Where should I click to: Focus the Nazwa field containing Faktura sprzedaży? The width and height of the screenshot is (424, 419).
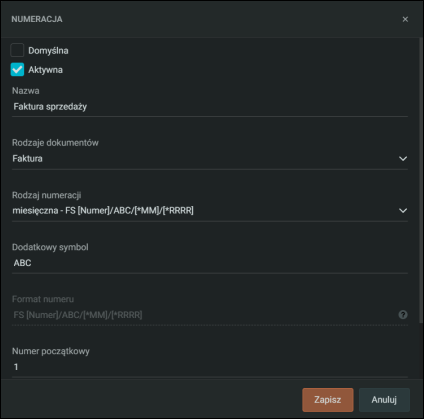pos(210,107)
